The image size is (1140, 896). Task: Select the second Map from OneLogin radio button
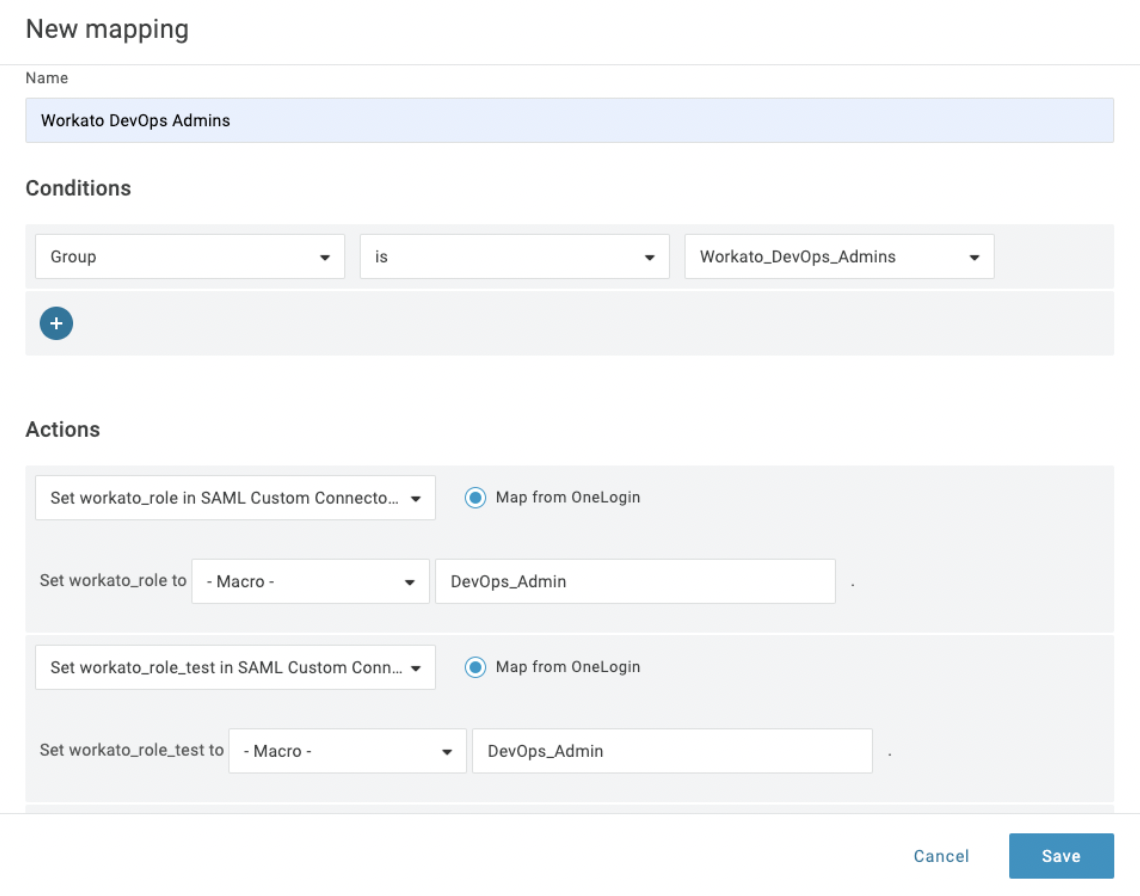475,667
